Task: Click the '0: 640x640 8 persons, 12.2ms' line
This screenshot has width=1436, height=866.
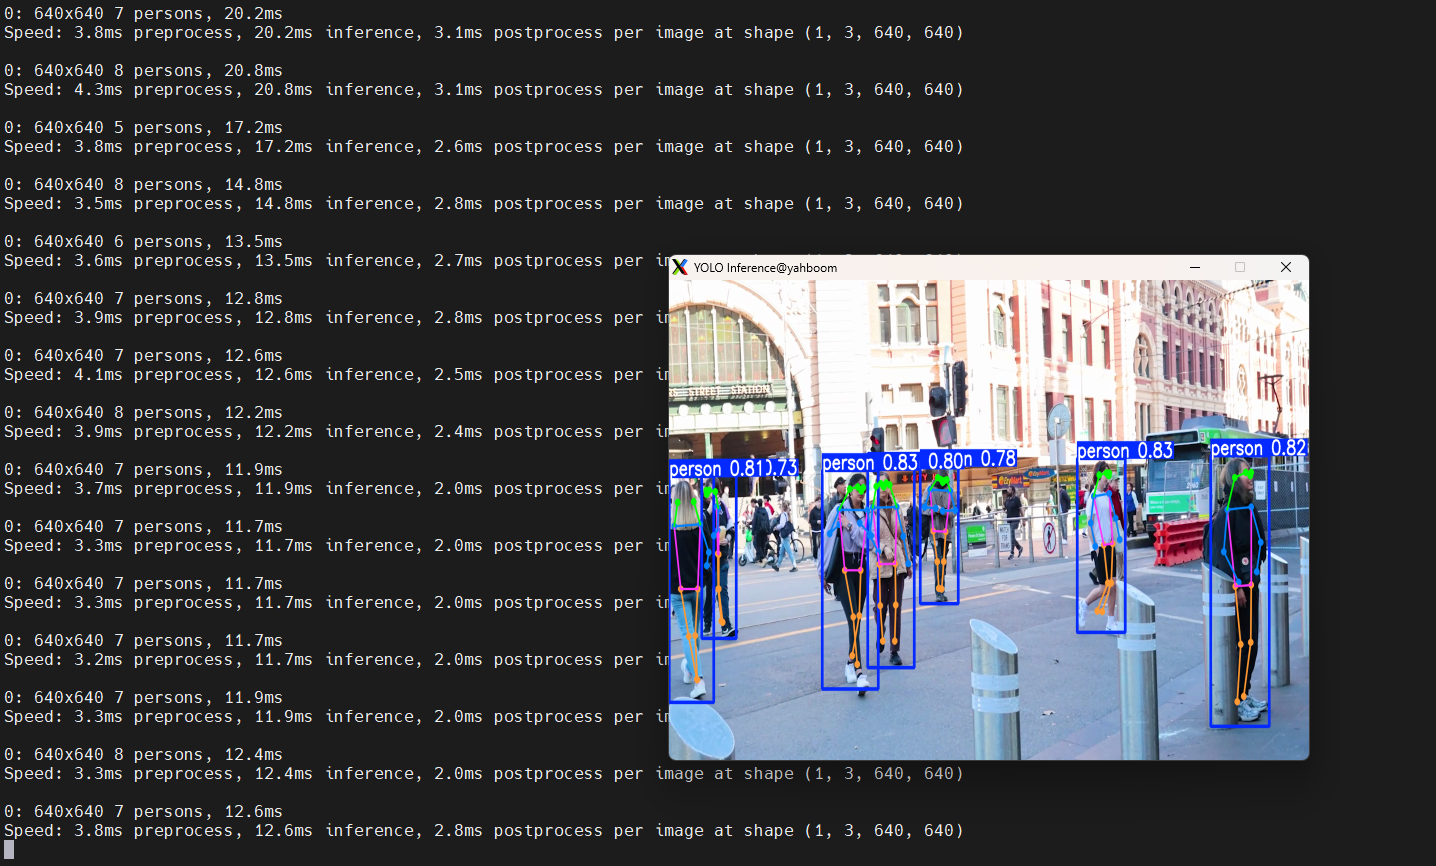Action: (143, 413)
